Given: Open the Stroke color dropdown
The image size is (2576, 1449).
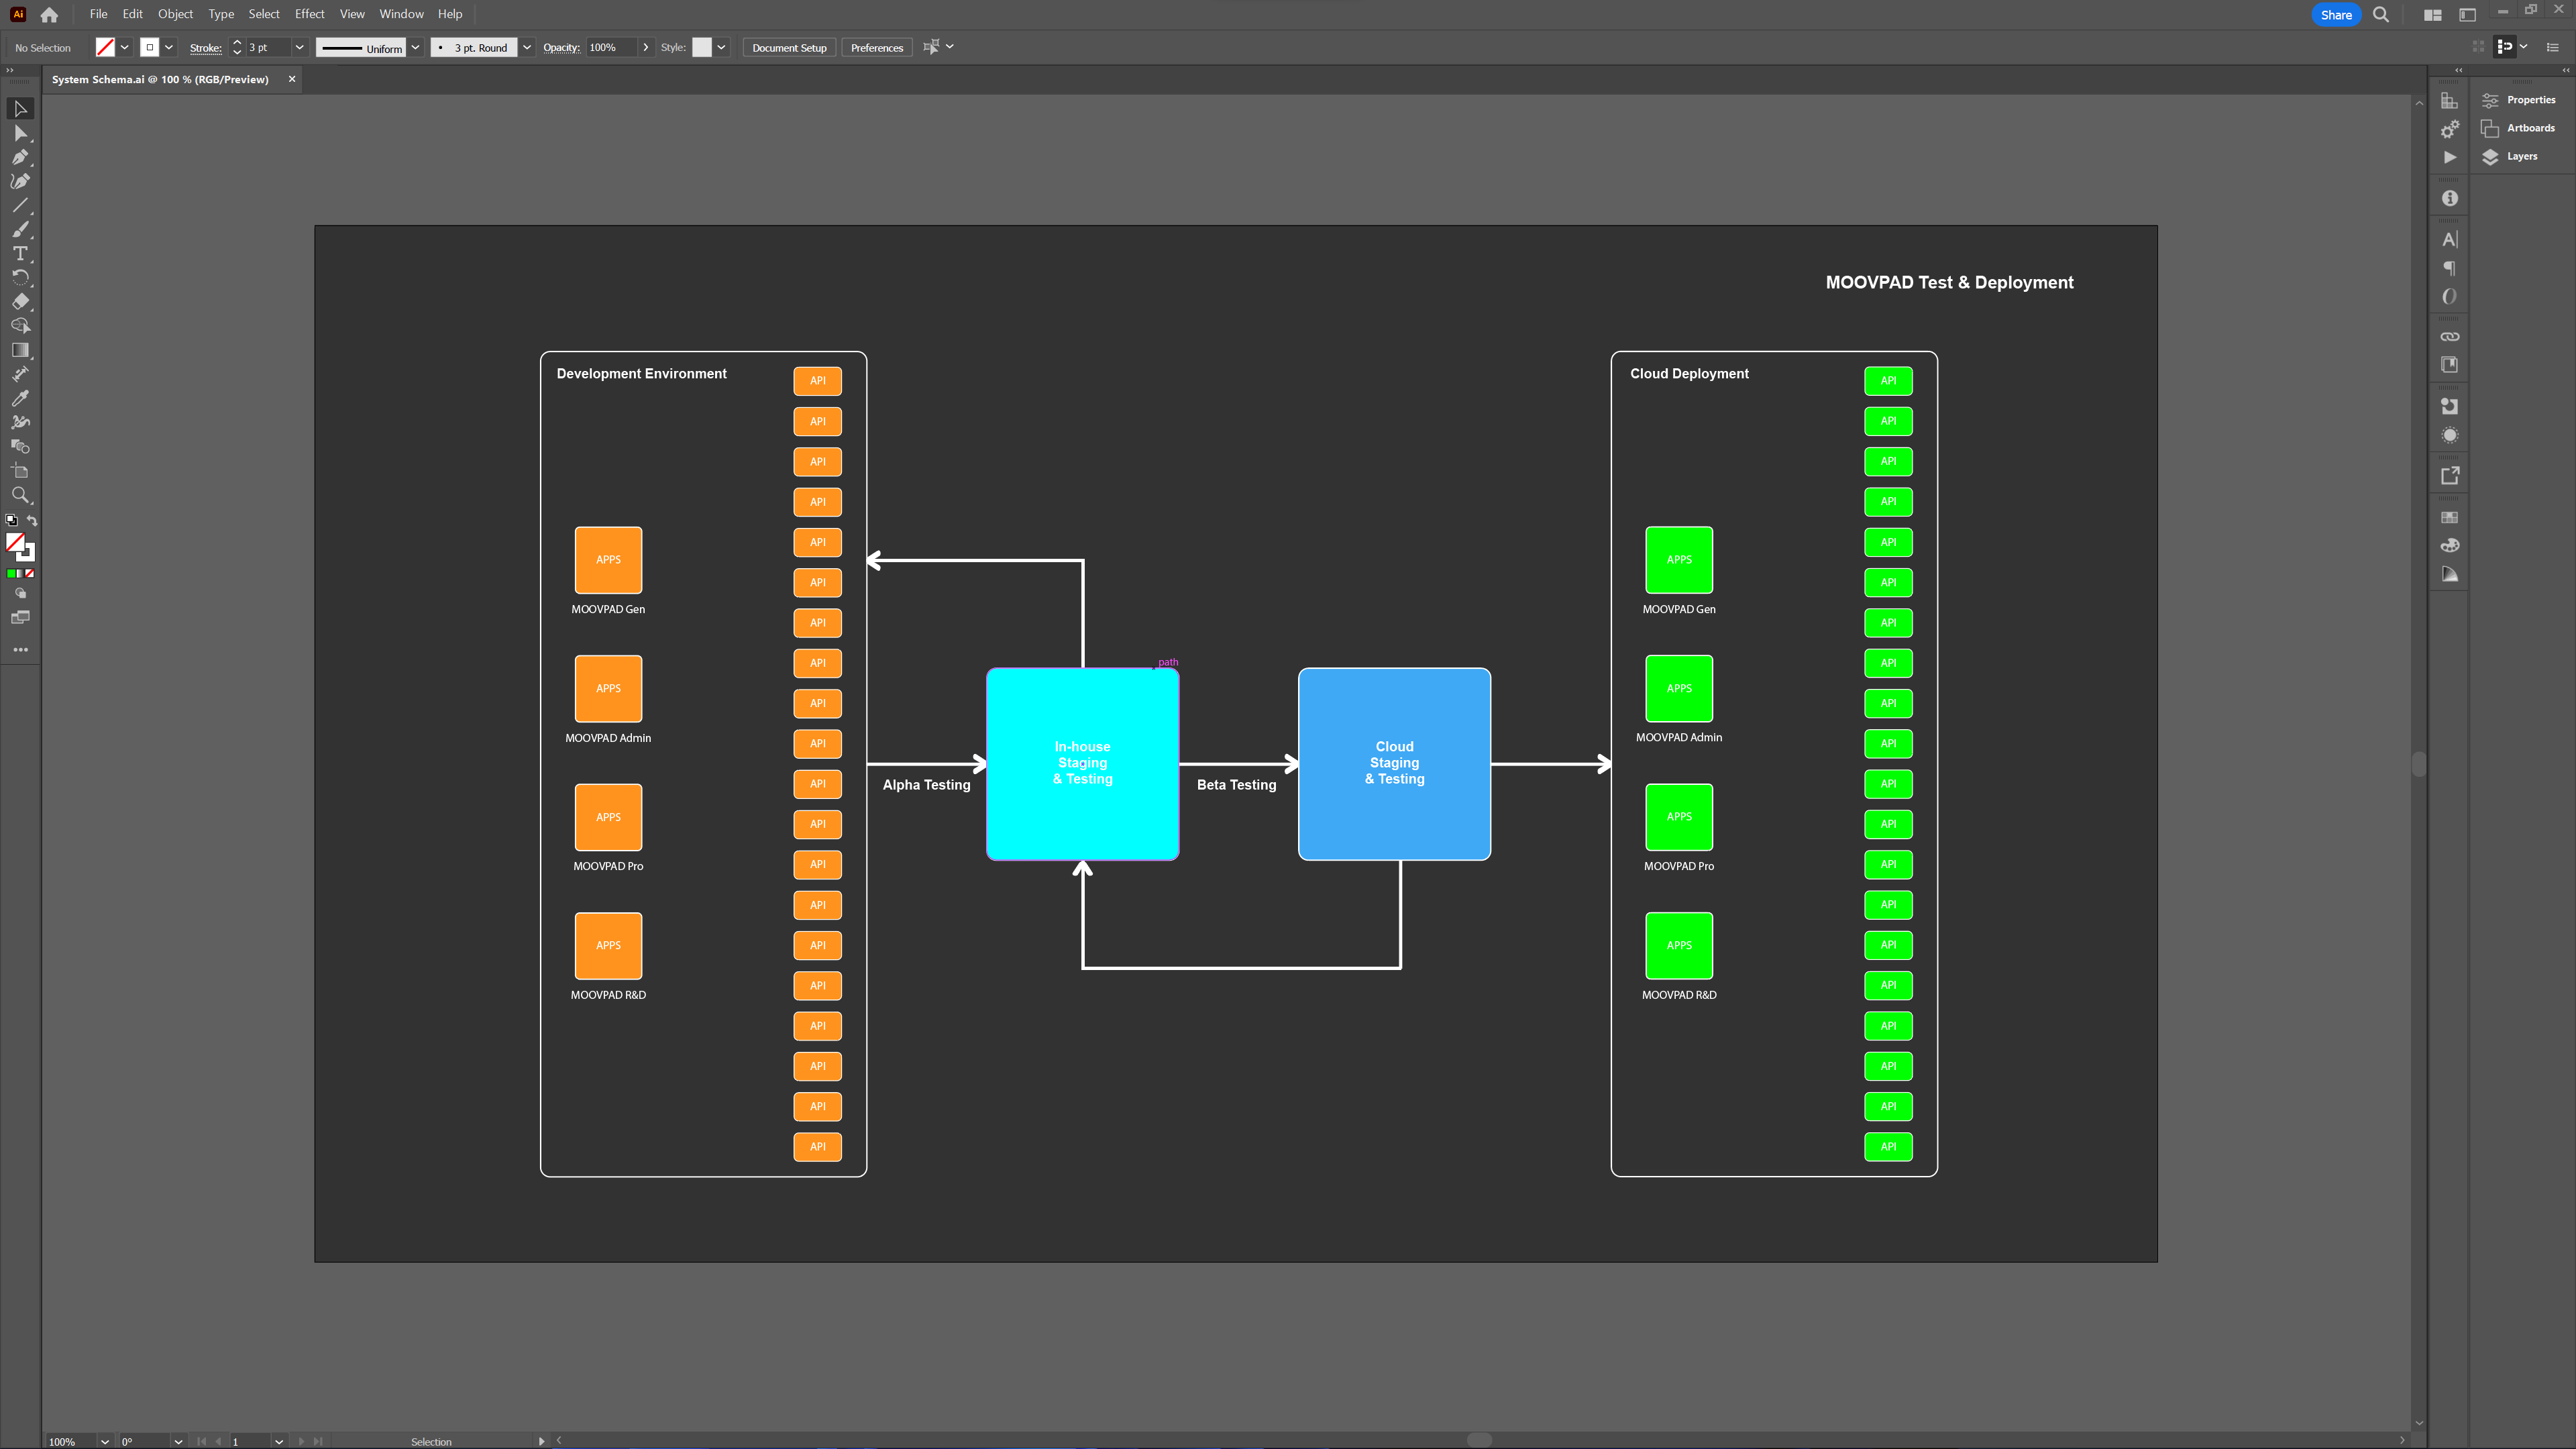Looking at the screenshot, I should [169, 47].
